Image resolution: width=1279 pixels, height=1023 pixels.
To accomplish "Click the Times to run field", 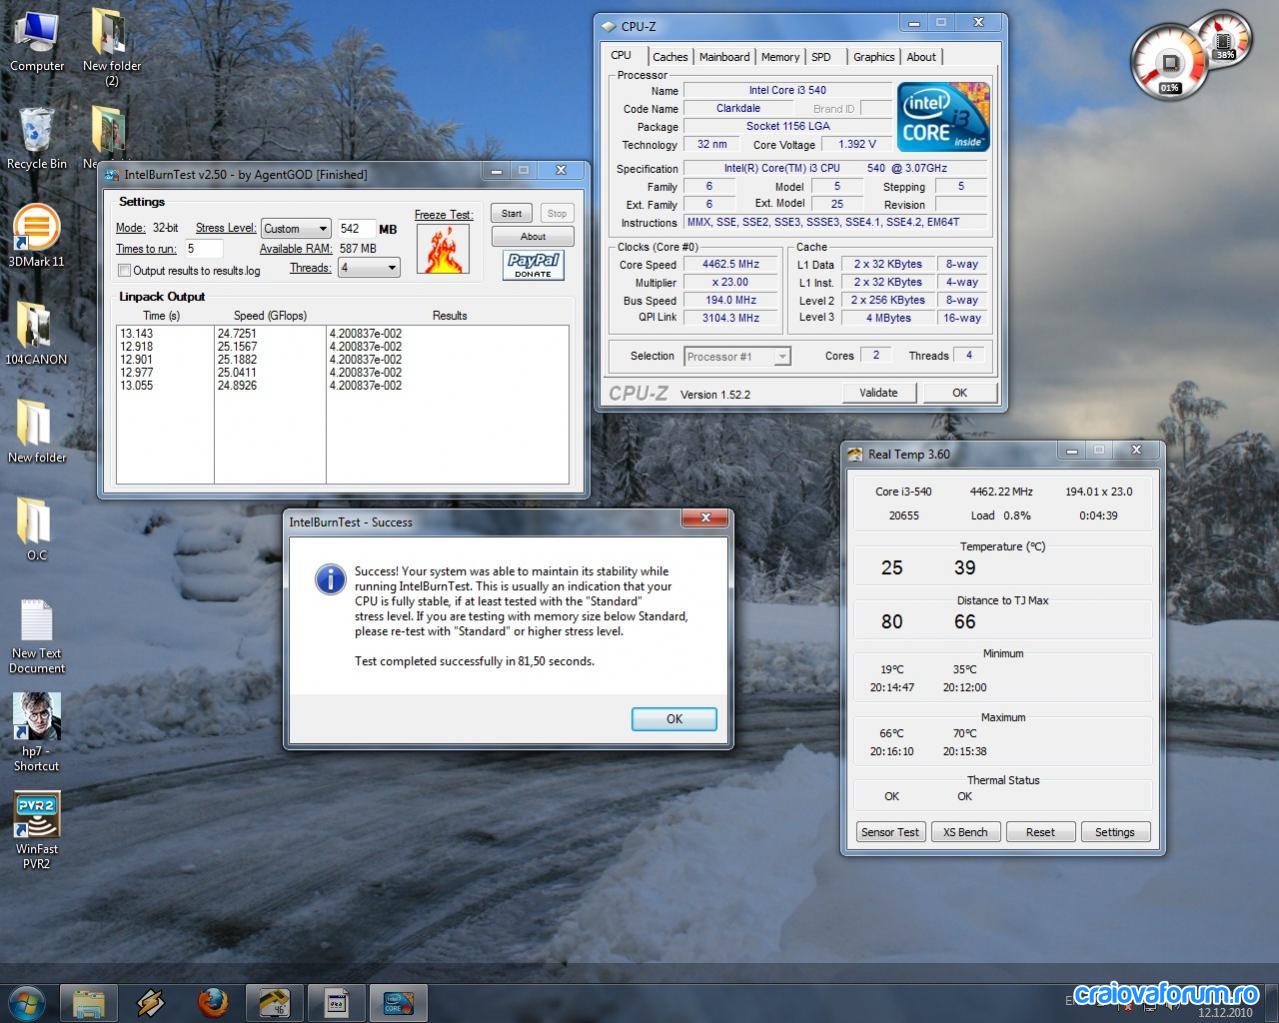I will (x=204, y=249).
